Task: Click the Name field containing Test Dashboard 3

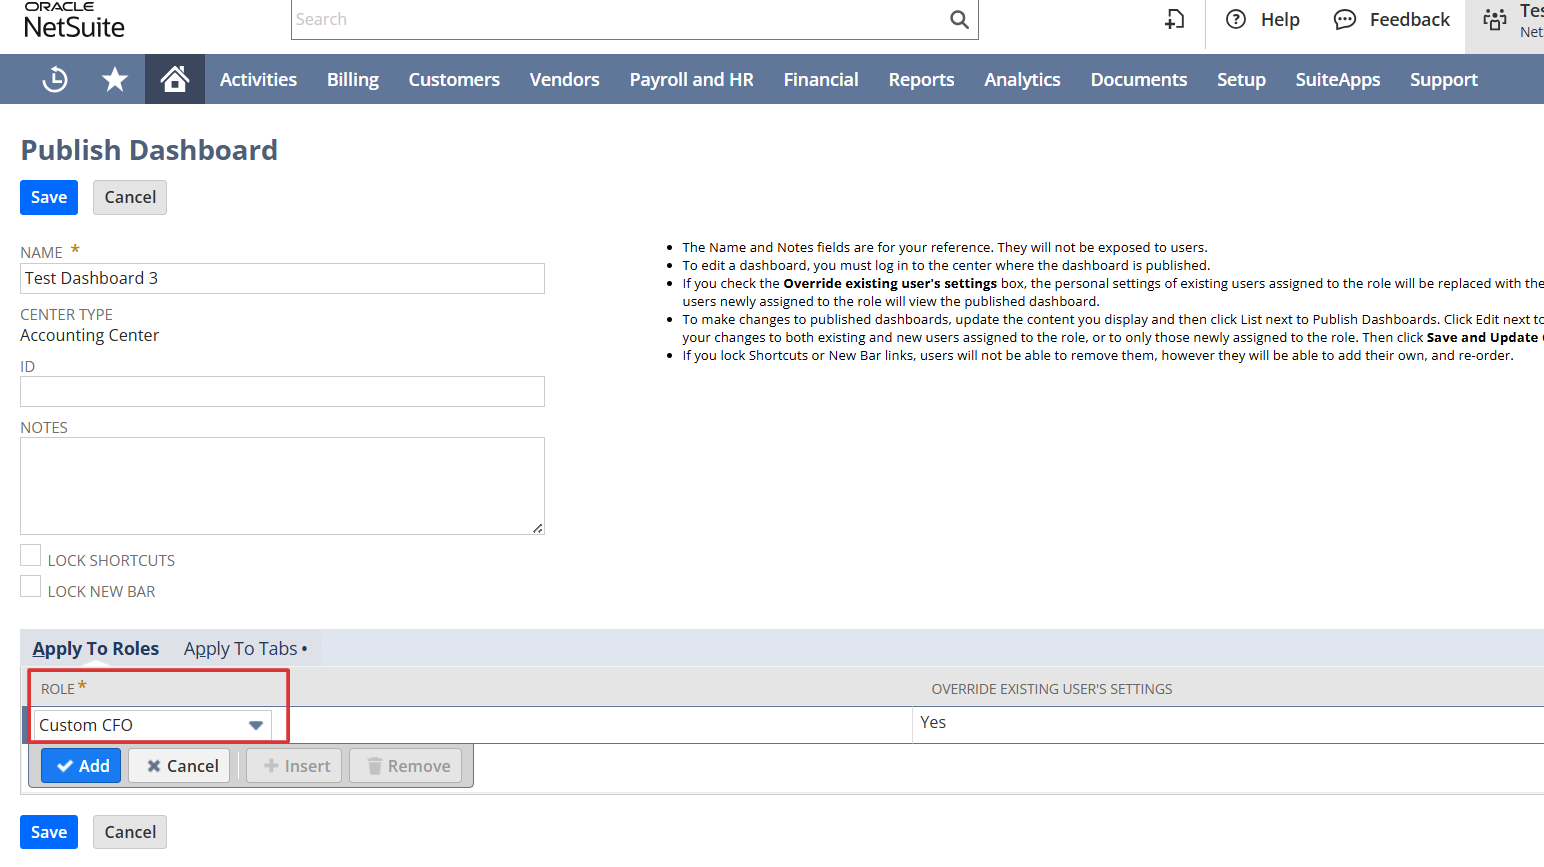Action: tap(282, 278)
